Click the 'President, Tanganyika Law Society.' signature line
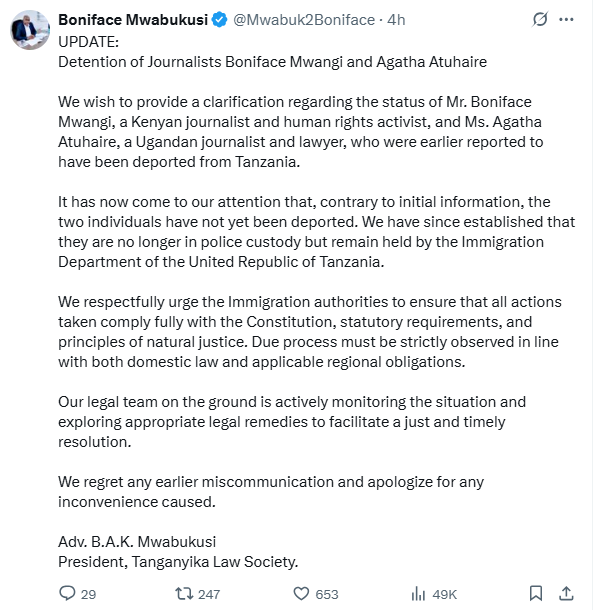Screen dimensions: 598x610 point(178,562)
